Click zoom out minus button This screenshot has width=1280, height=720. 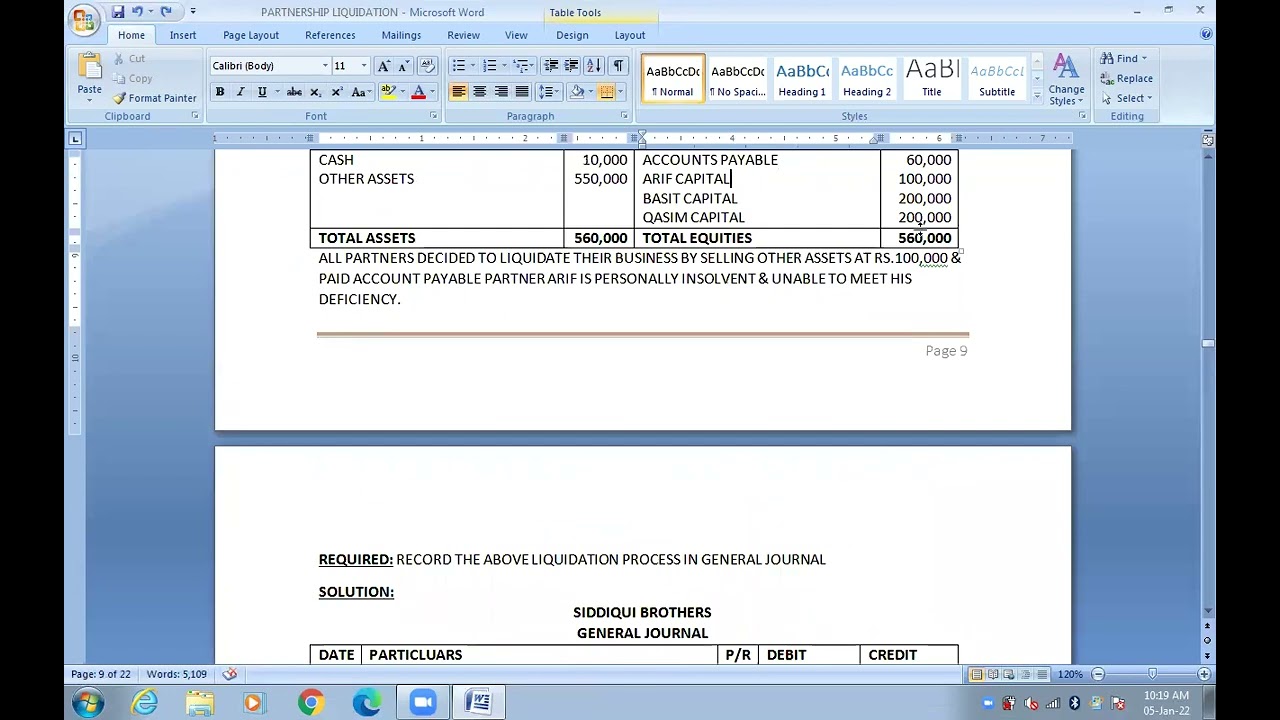coord(1098,674)
